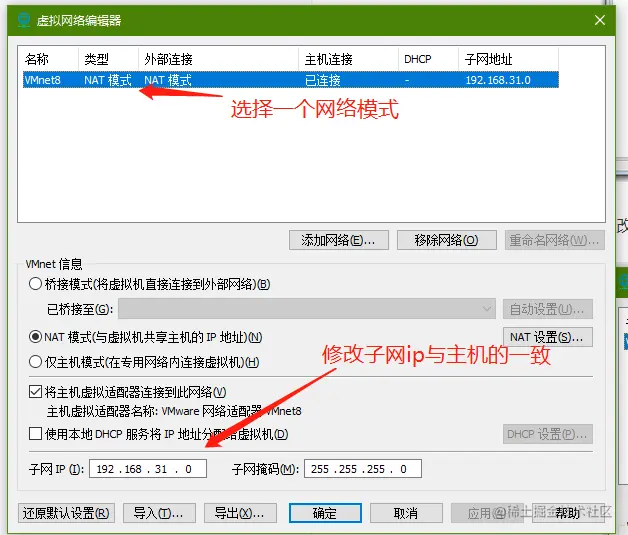The width and height of the screenshot is (628, 535).
Task: Click the 子网 IP input field
Action: [x=148, y=469]
